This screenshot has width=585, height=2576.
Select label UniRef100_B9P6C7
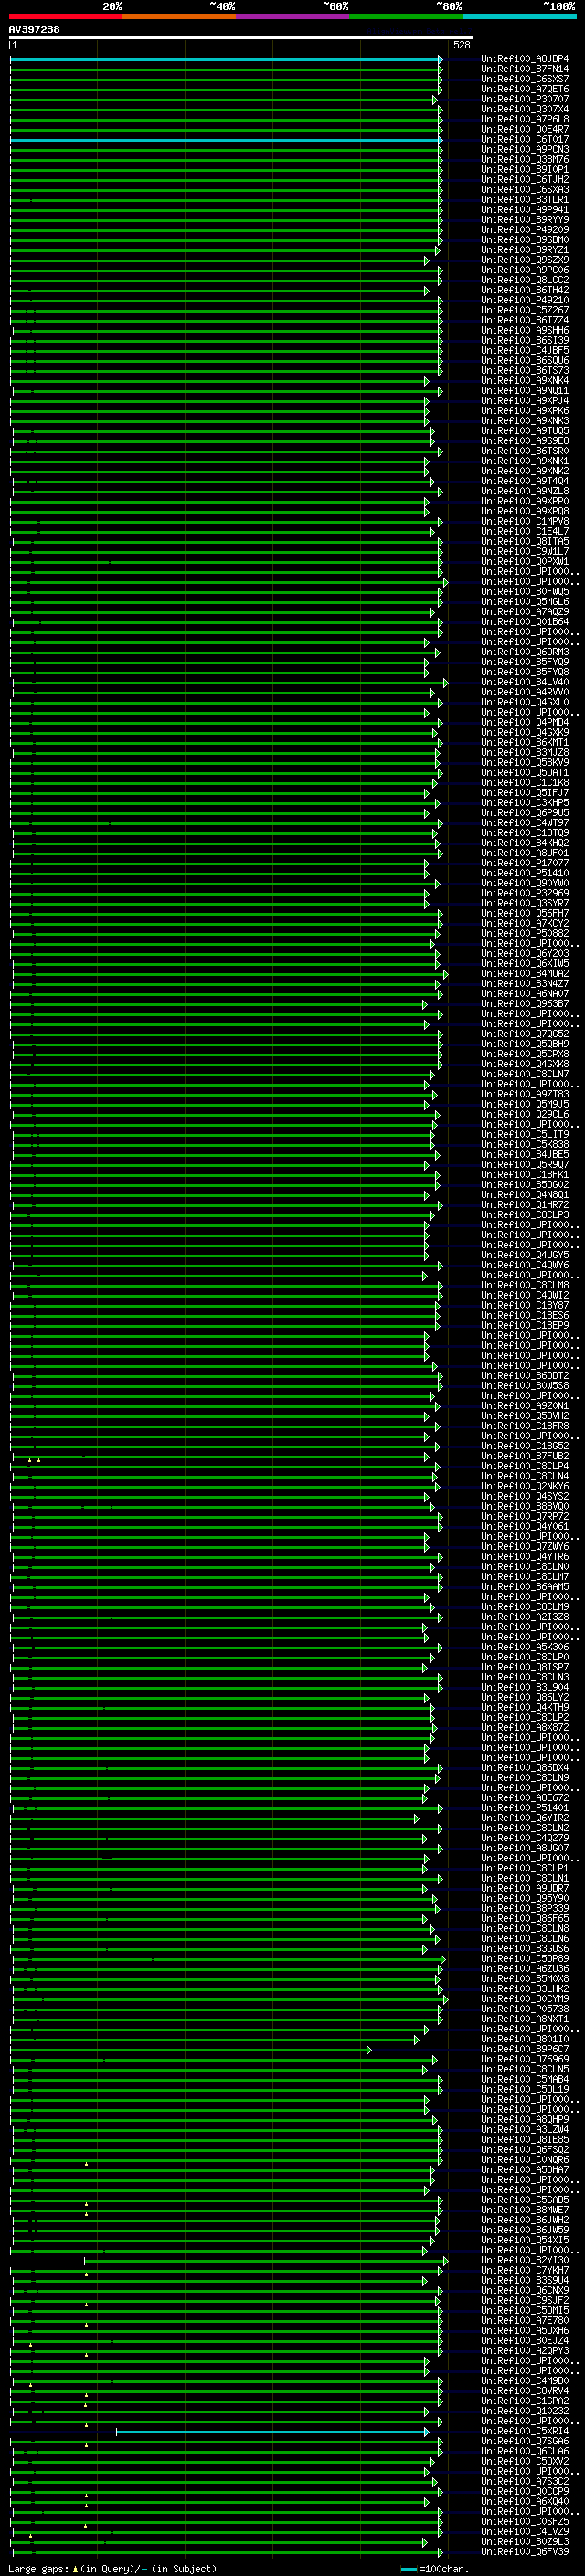pos(524,2049)
